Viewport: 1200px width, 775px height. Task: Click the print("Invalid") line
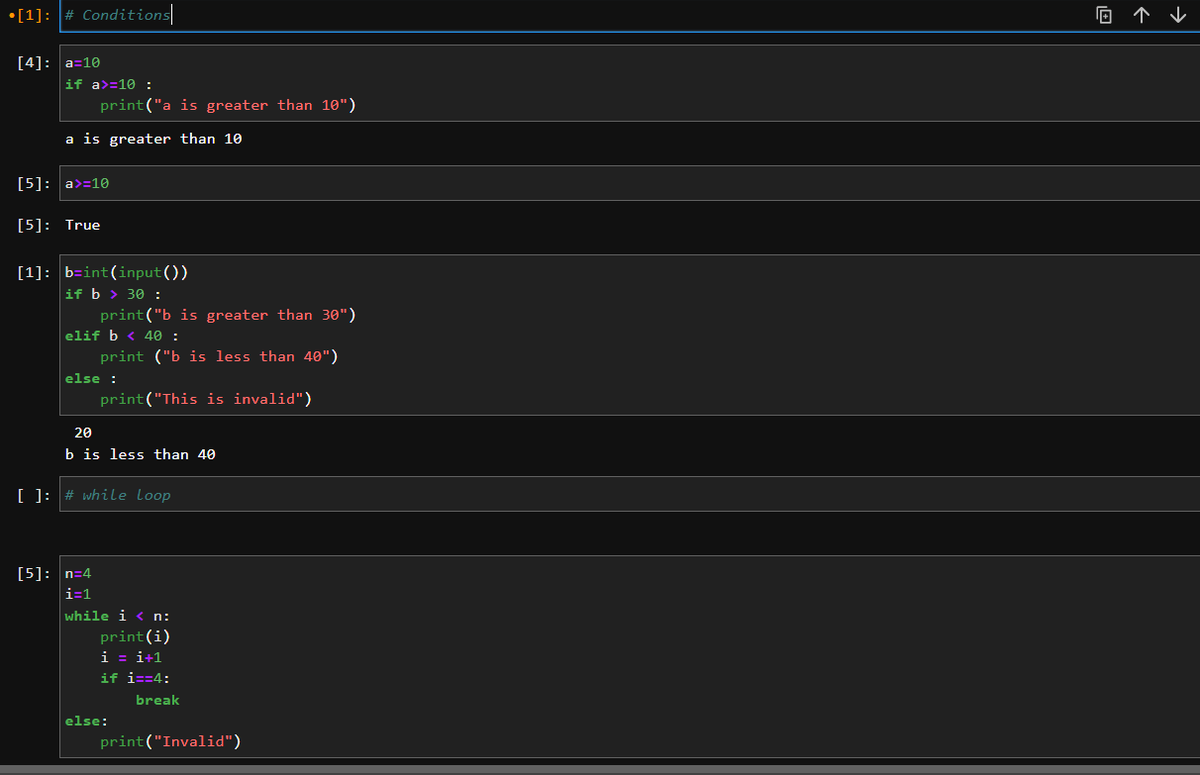[x=171, y=742]
